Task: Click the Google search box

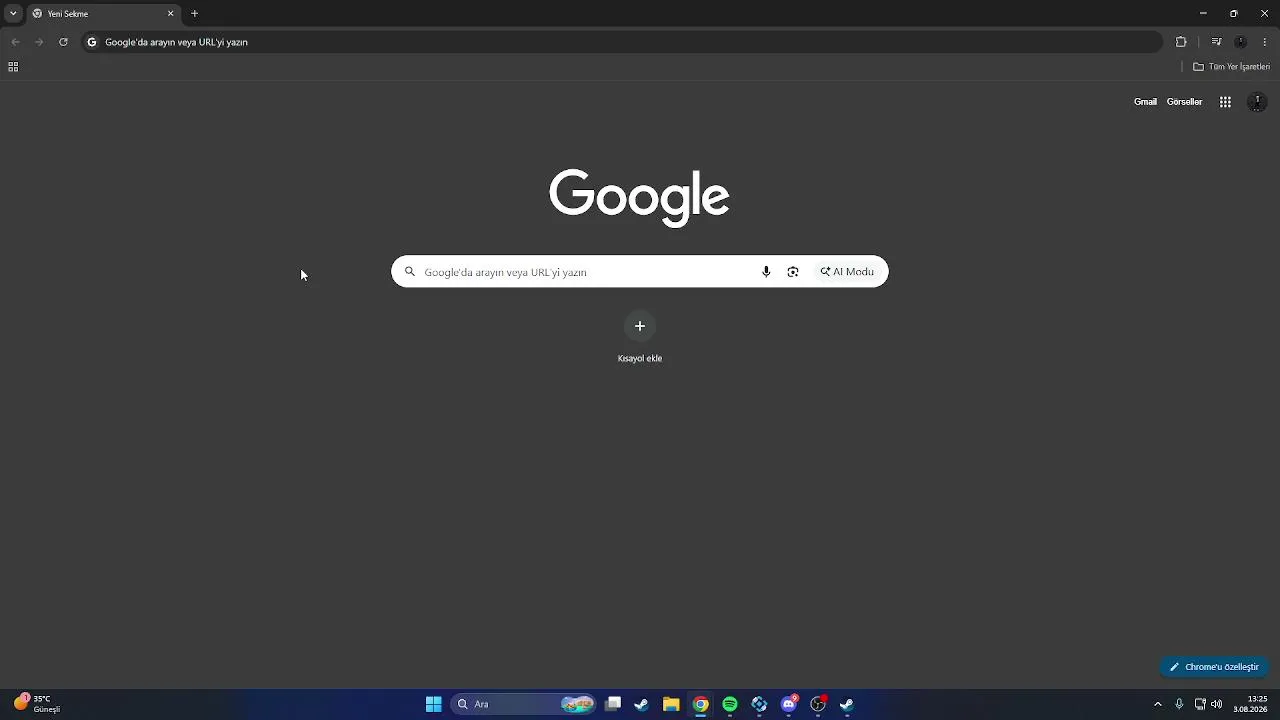Action: [639, 272]
